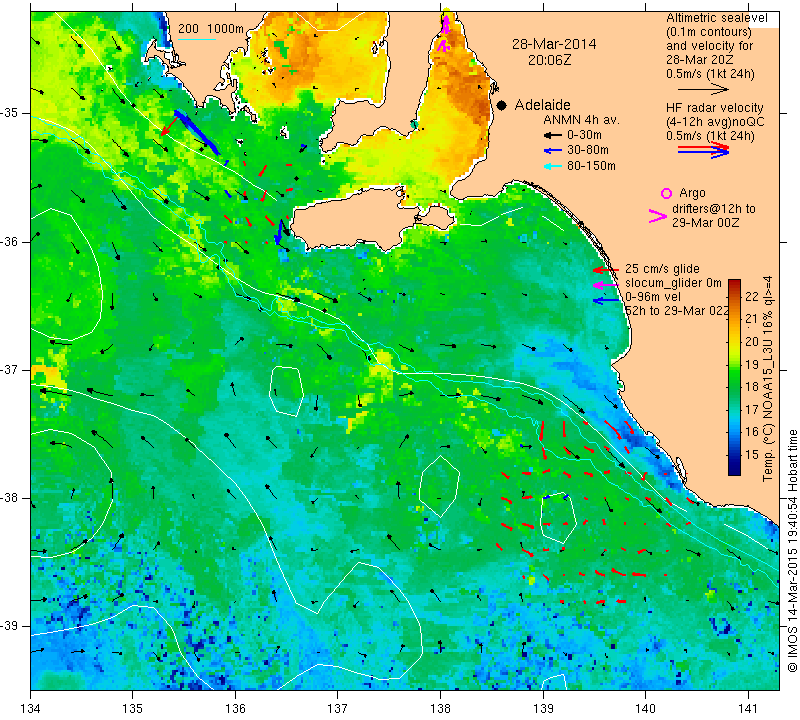Image resolution: width=800 pixels, height=720 pixels.
Task: Click the colorbar tick label 17
Action: pyautogui.click(x=752, y=410)
